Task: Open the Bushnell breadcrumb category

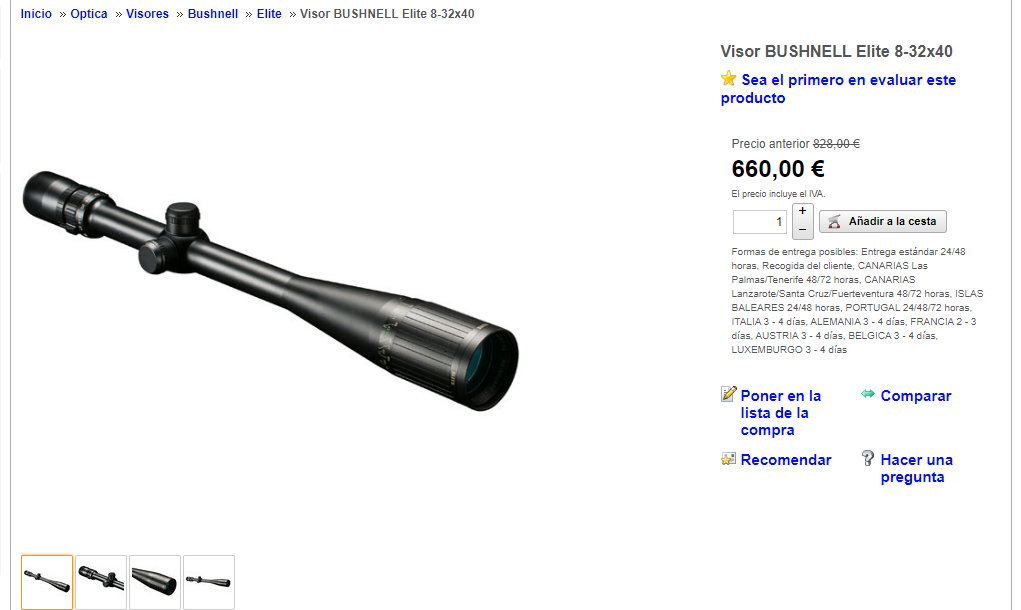Action: [x=213, y=14]
